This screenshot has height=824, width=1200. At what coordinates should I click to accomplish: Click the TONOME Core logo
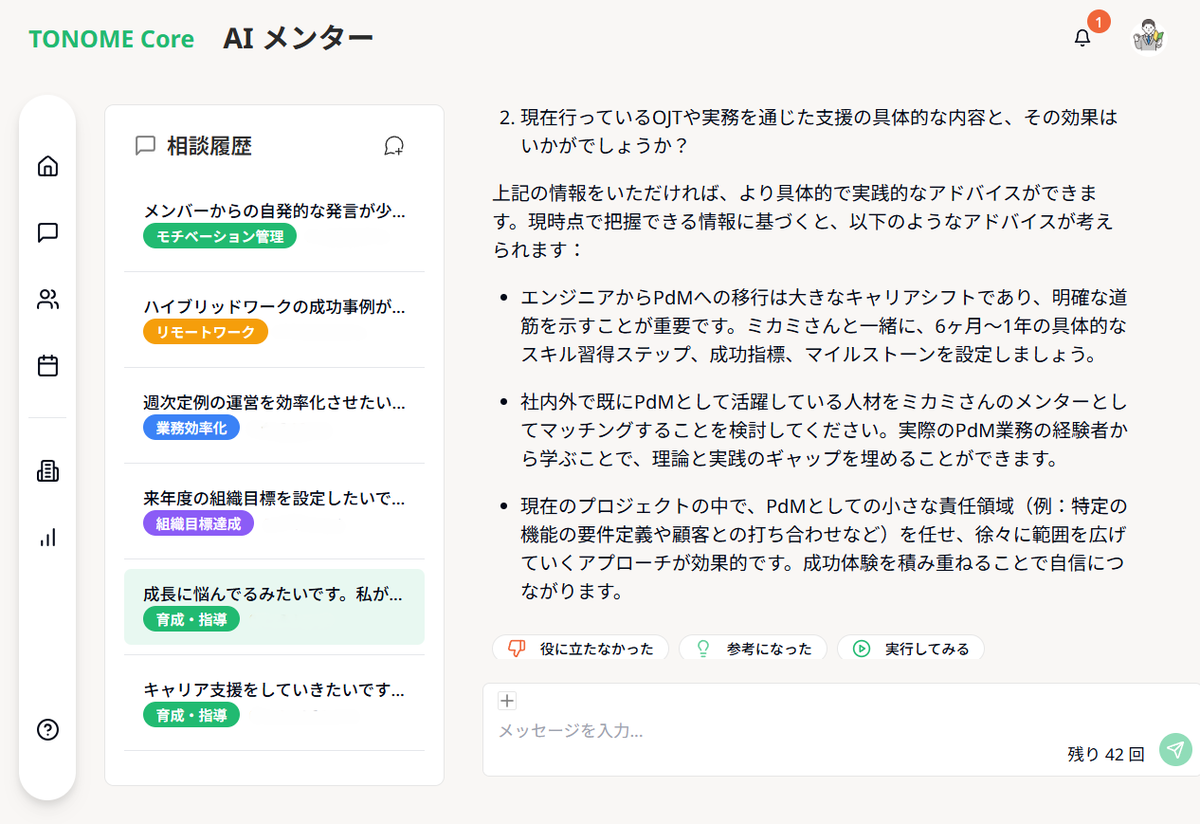click(x=110, y=38)
